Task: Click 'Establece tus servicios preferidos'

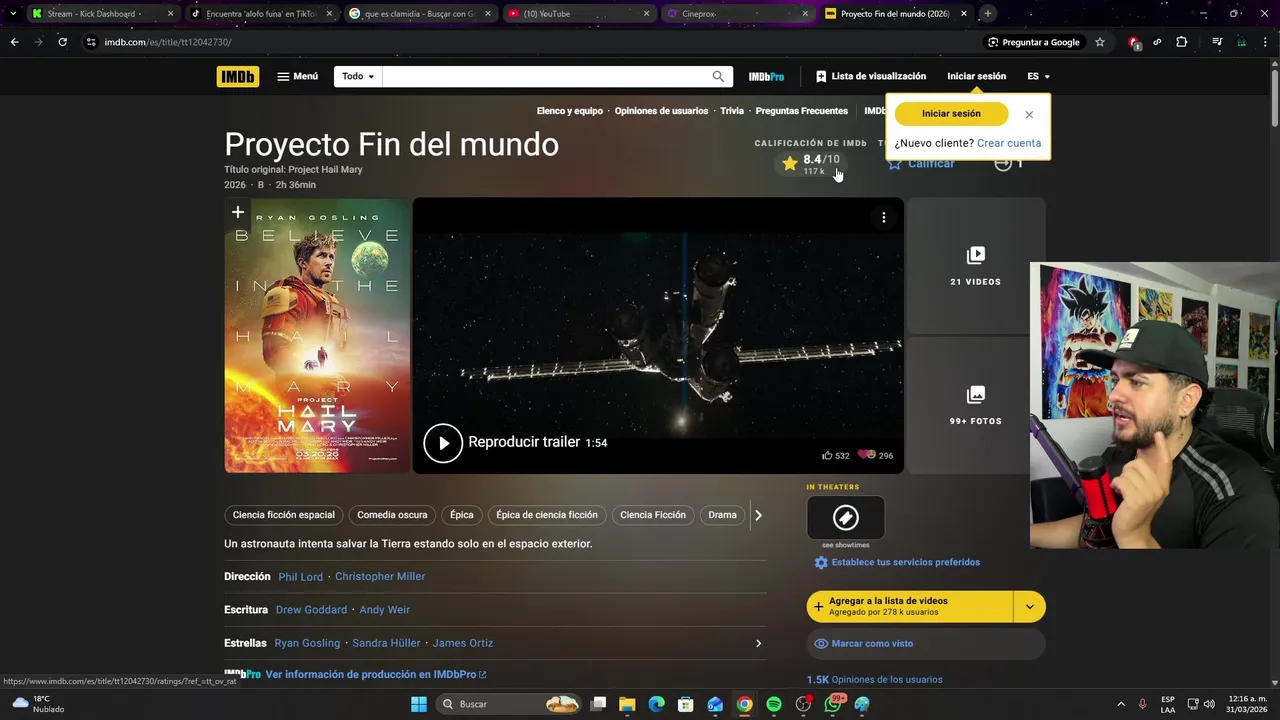Action: 897,563
